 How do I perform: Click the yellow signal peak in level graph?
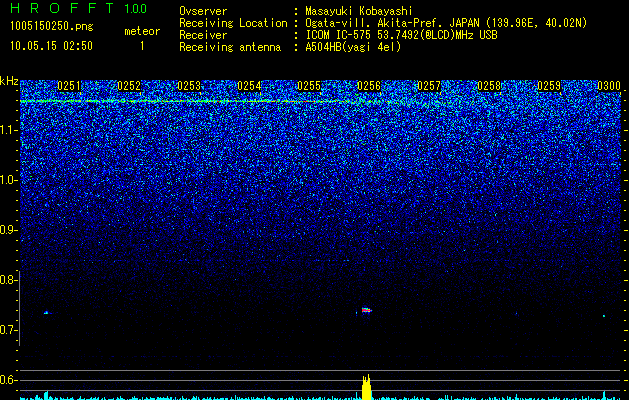coord(366,387)
